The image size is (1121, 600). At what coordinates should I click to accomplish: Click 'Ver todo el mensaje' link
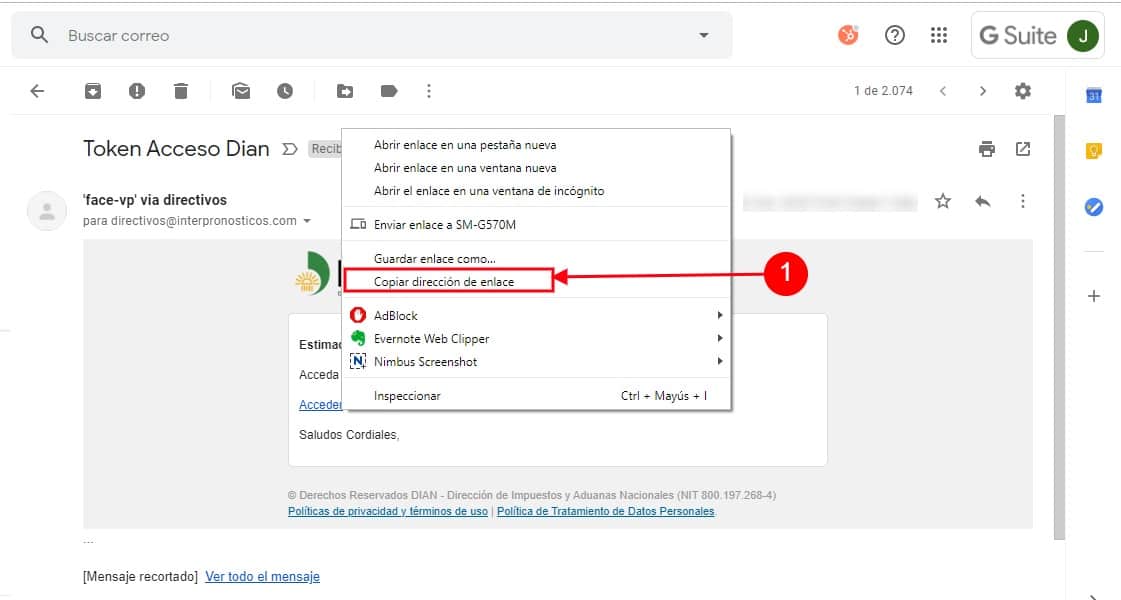tap(262, 577)
